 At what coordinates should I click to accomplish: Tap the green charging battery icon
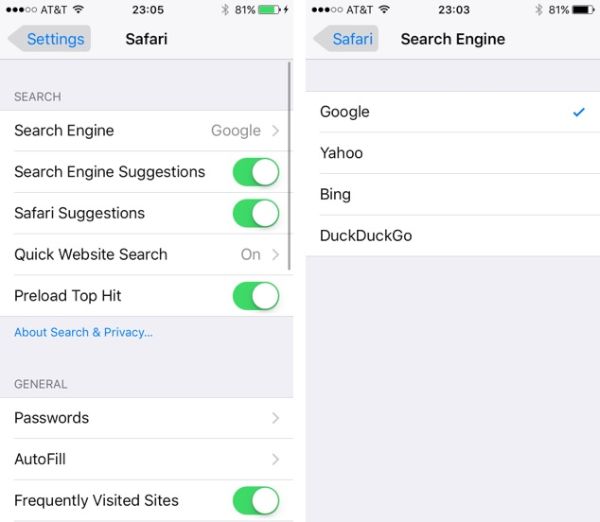click(x=273, y=10)
